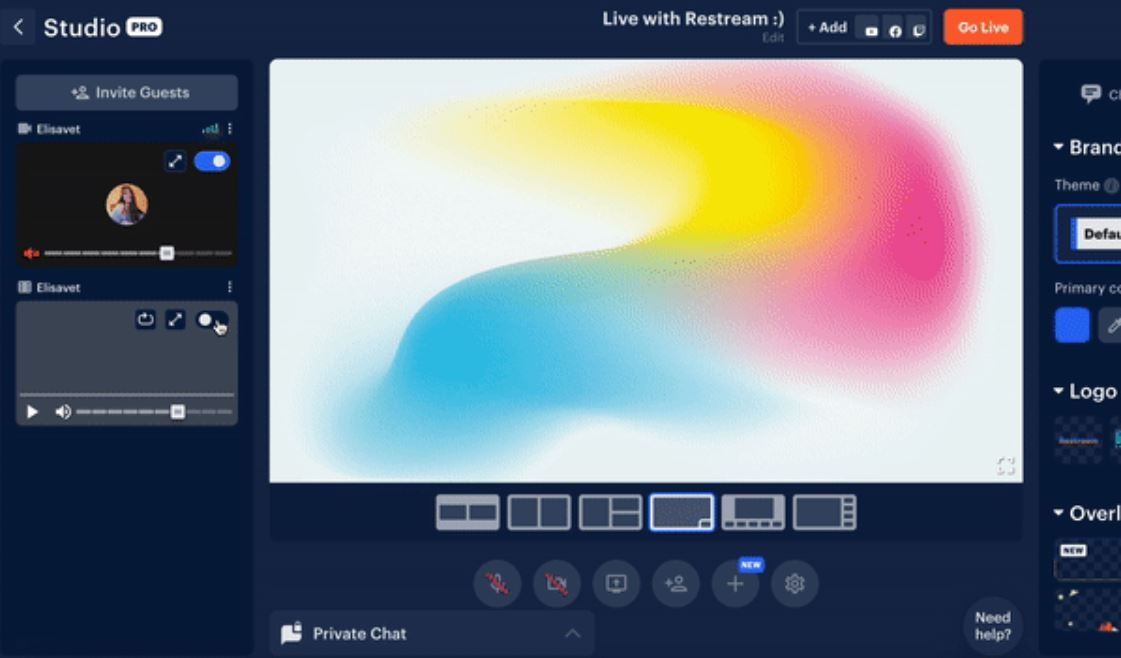Click Edit under the Live with Restream title
Viewport: 1121px width, 658px height.
point(773,39)
